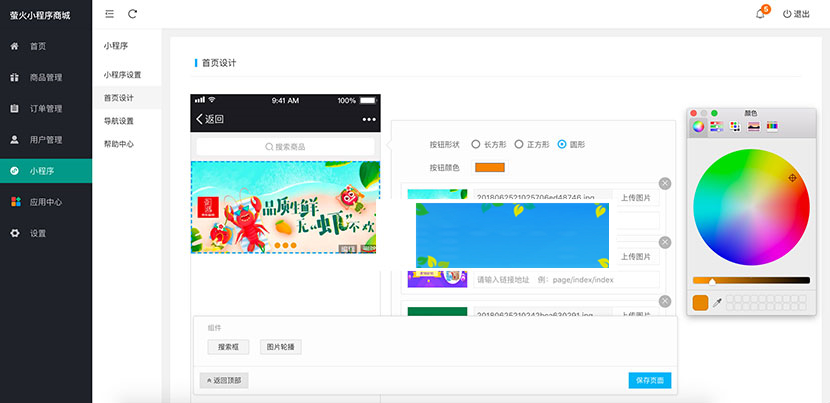Screen dimensions: 830x403
Task: Open the three-dot menu in the phone preview
Action: tap(369, 119)
